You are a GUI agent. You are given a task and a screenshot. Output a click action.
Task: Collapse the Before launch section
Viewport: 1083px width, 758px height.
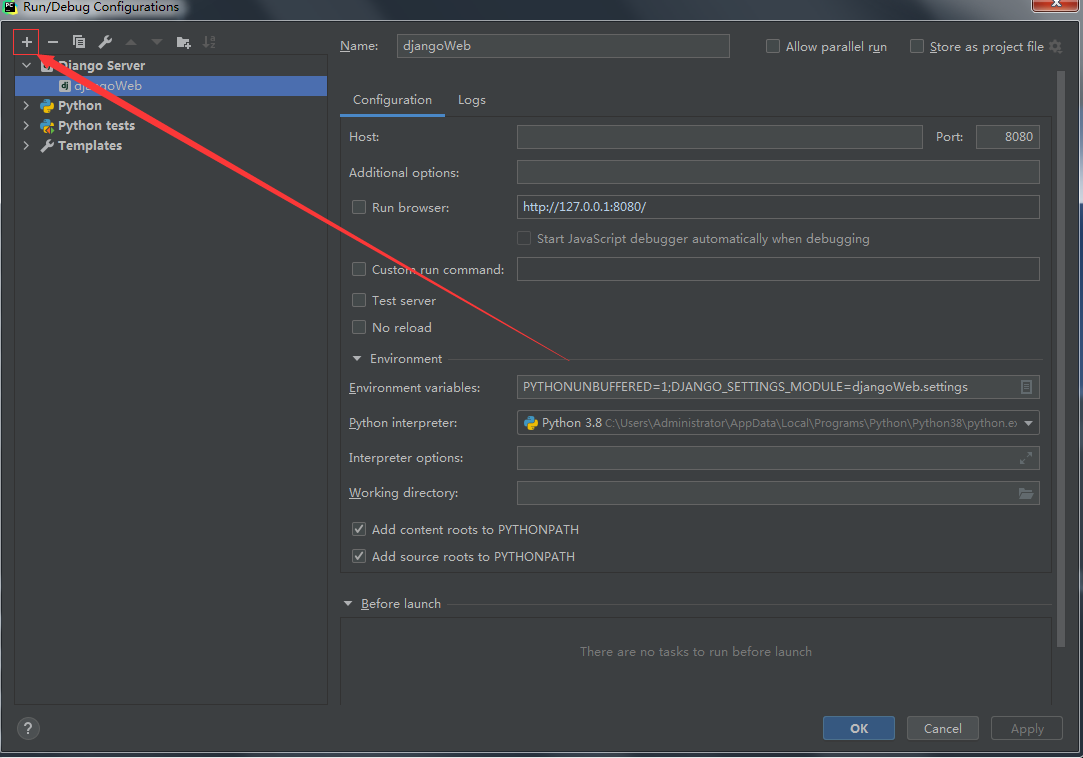point(348,603)
